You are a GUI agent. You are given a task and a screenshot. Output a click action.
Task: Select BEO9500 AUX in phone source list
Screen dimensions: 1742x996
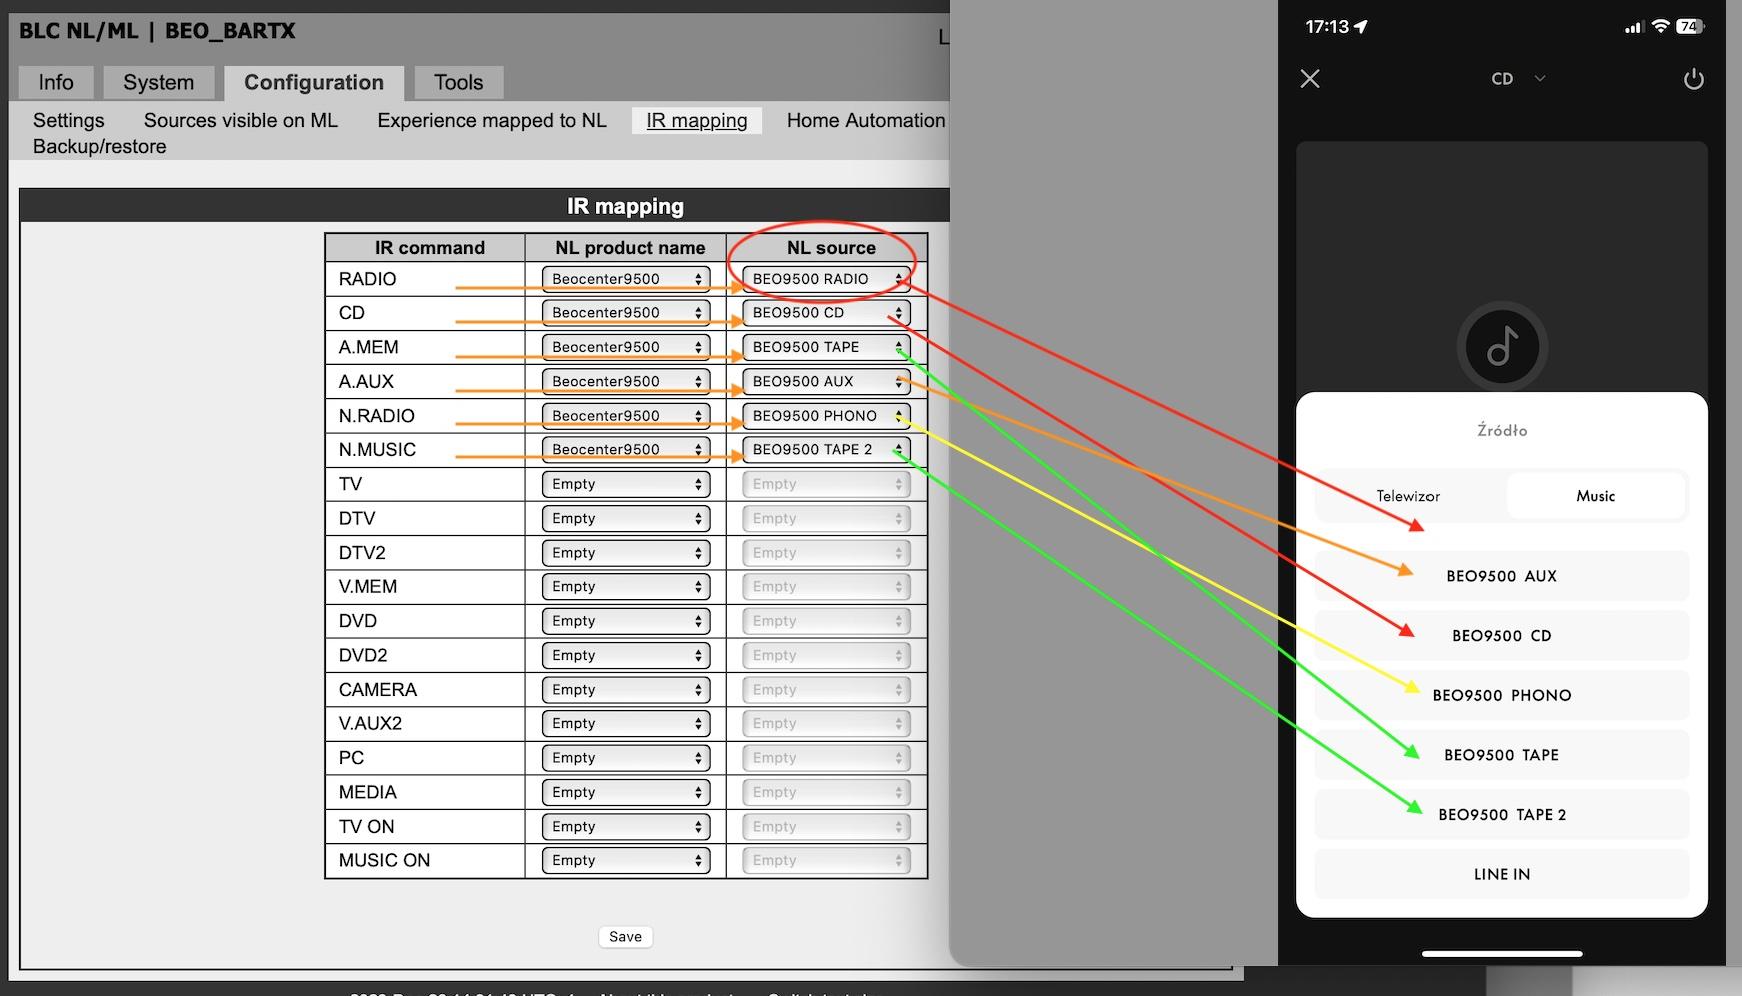1502,576
